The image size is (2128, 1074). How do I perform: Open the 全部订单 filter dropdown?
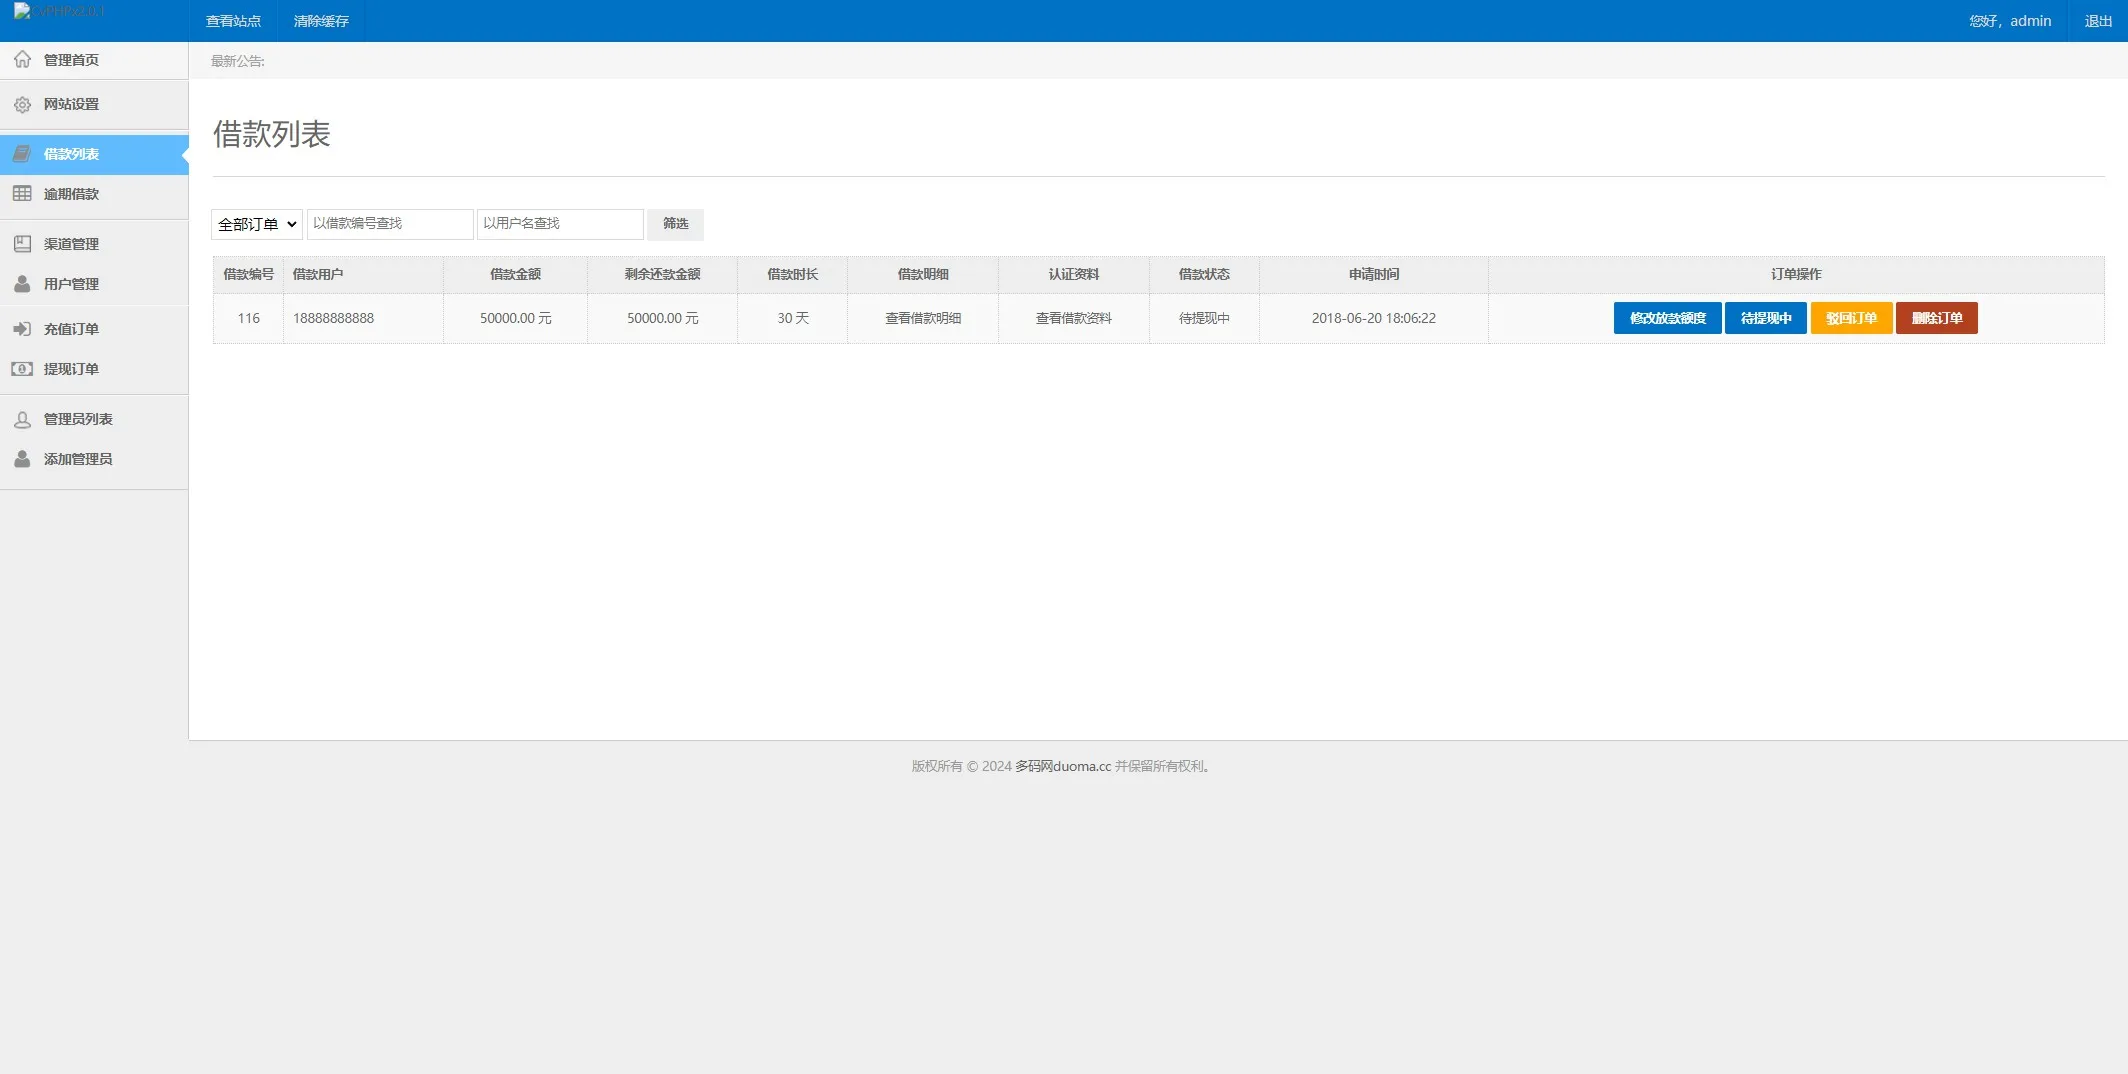coord(257,224)
